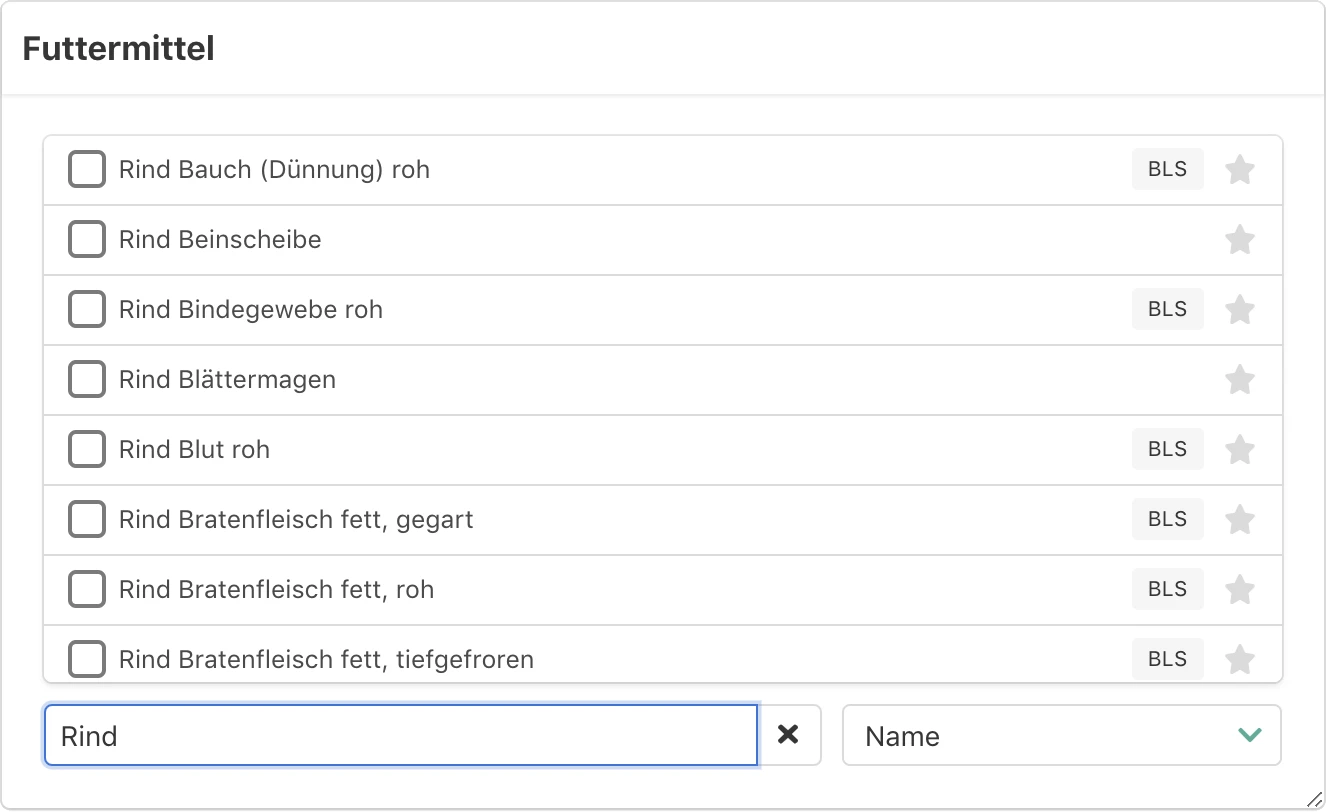The image size is (1326, 812).
Task: Star Rind Bratenfleisch fett, gegart
Action: click(x=1240, y=519)
